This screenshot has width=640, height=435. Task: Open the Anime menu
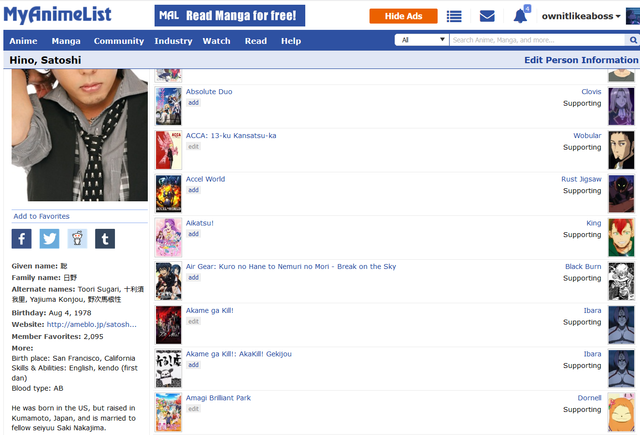click(23, 41)
